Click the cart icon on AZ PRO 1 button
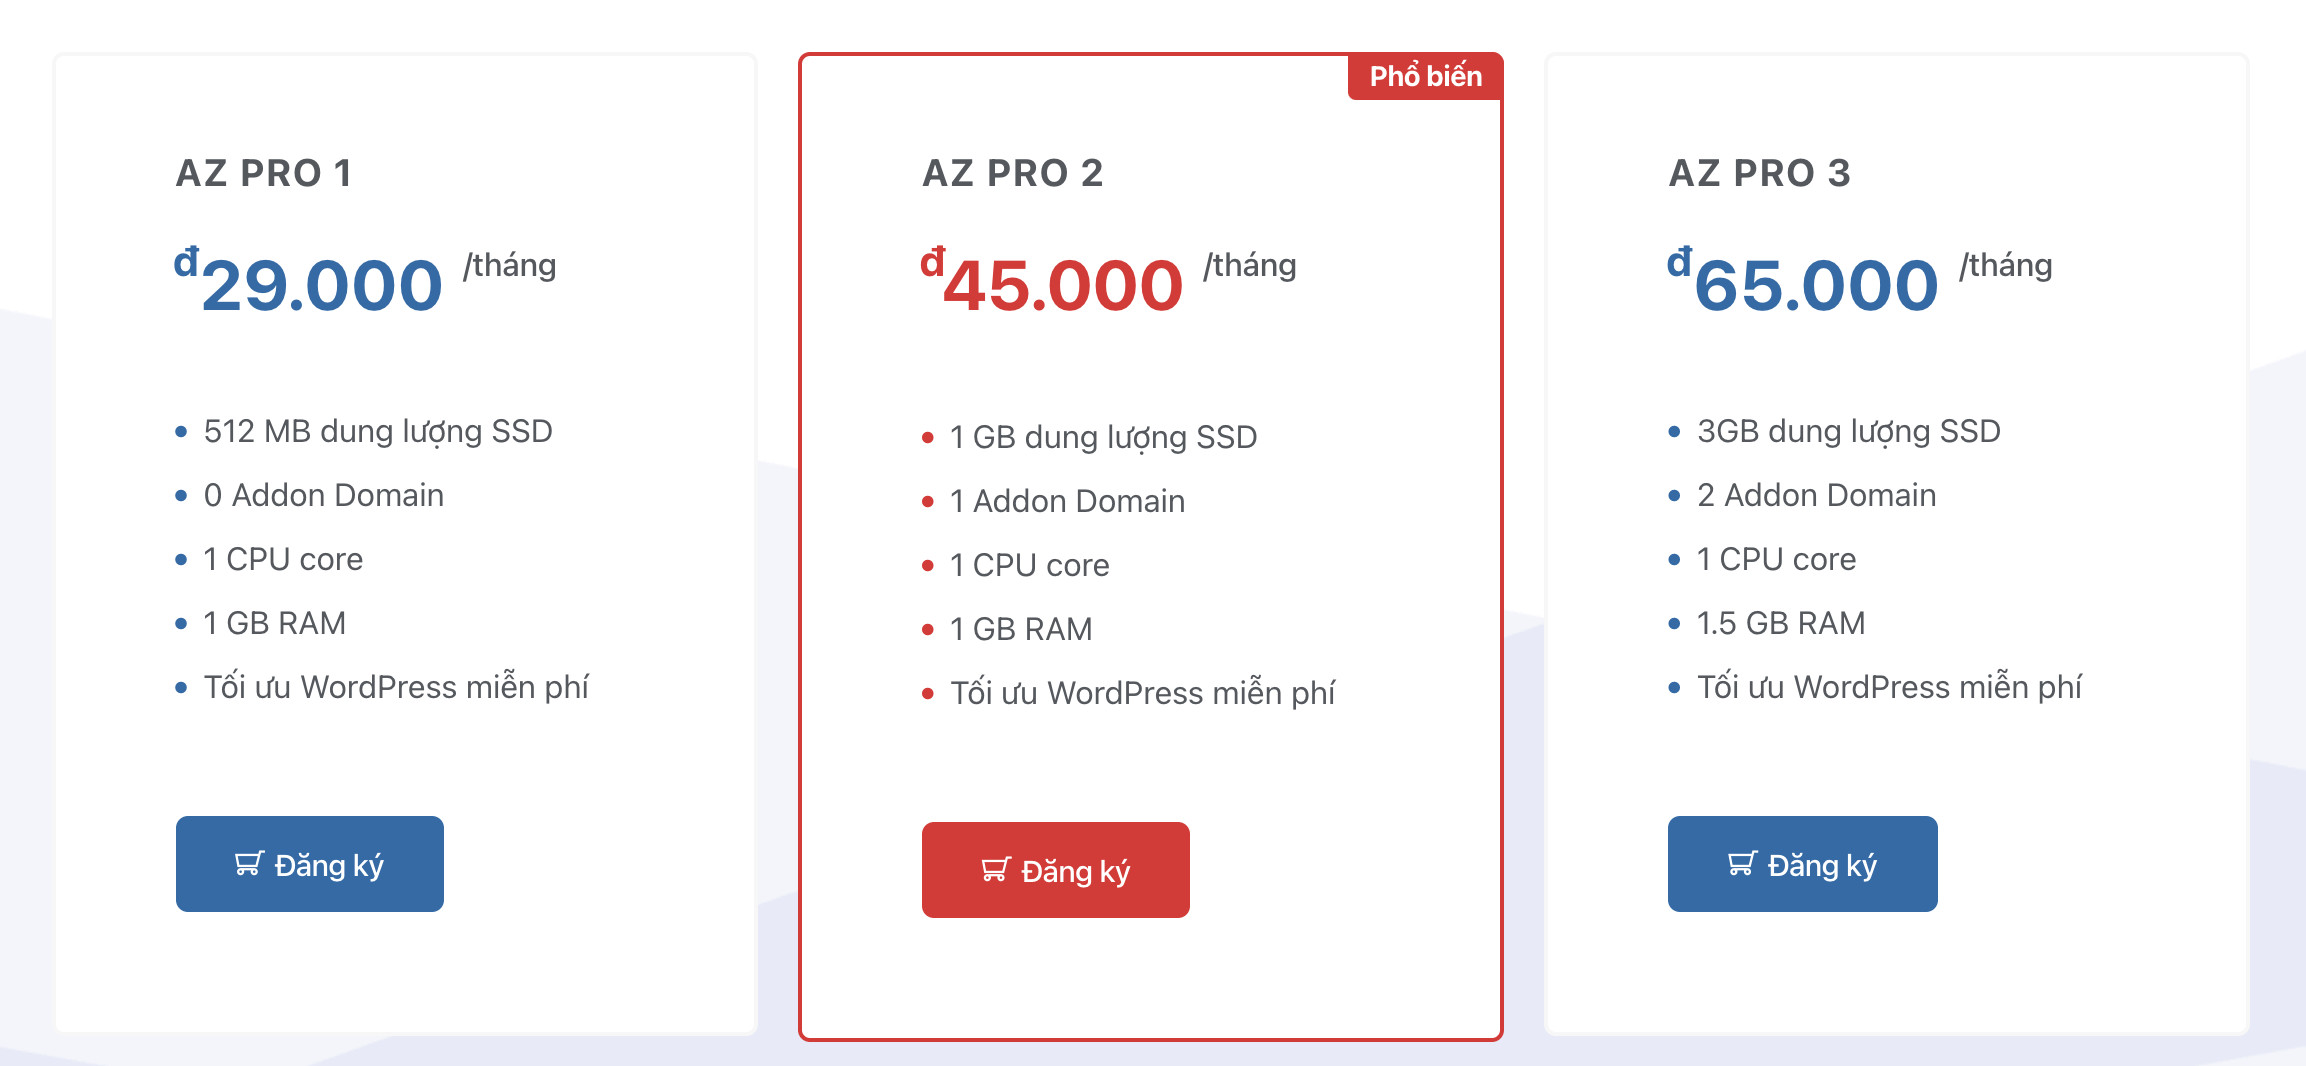Screen dimensions: 2306x1066 coord(249,863)
